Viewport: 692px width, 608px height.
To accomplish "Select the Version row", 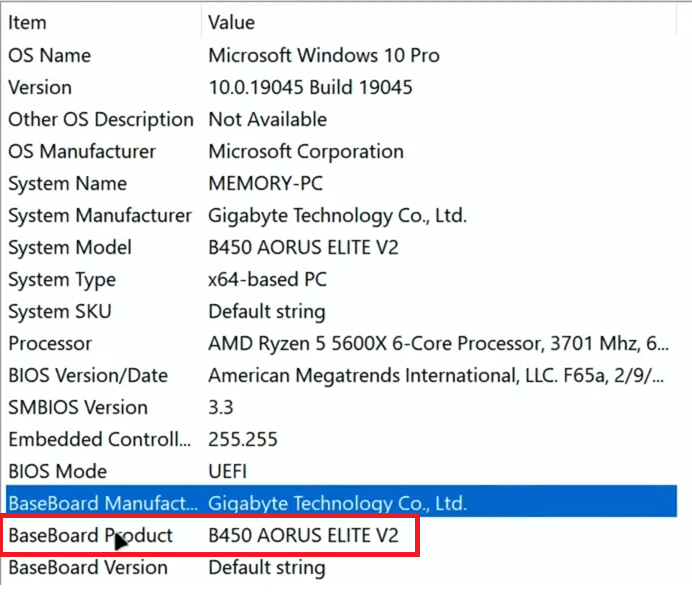I will click(39, 87).
